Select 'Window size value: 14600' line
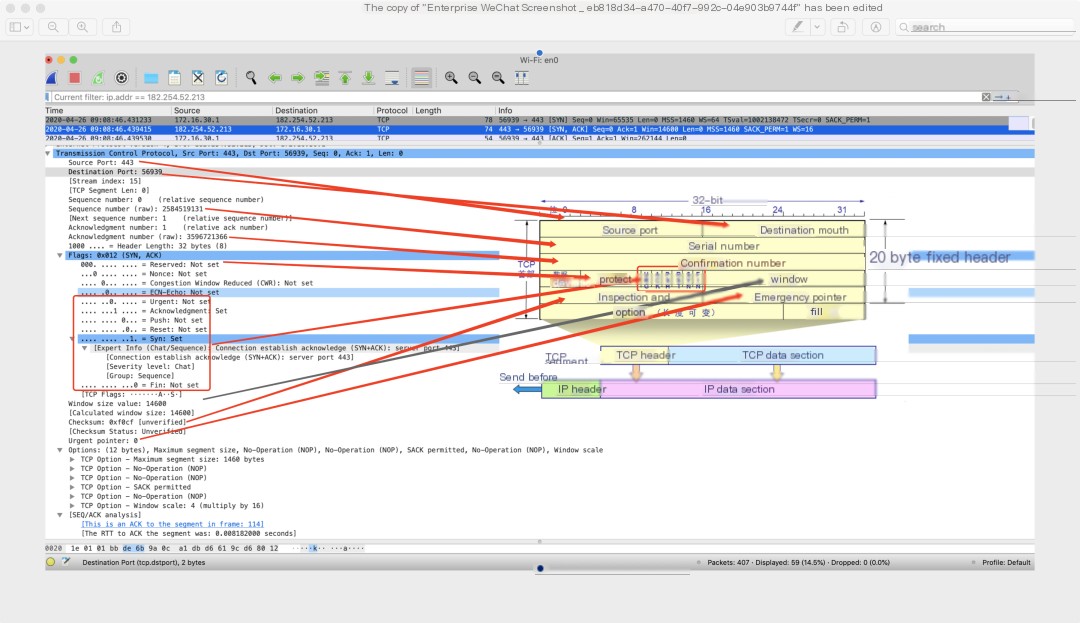 (x=117, y=404)
